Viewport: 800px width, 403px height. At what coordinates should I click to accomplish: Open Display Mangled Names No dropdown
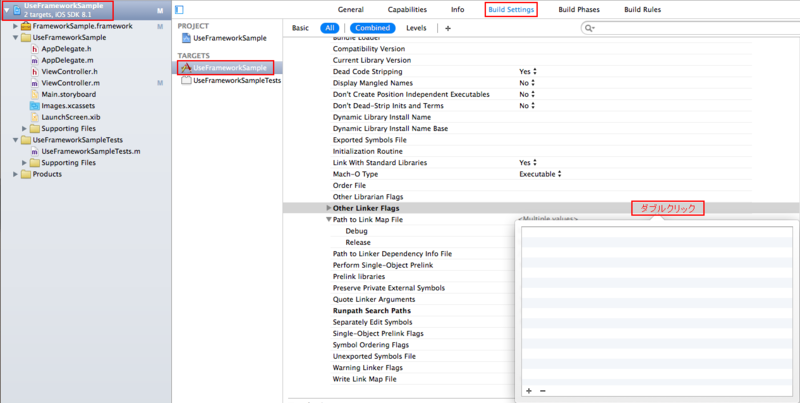pos(527,83)
